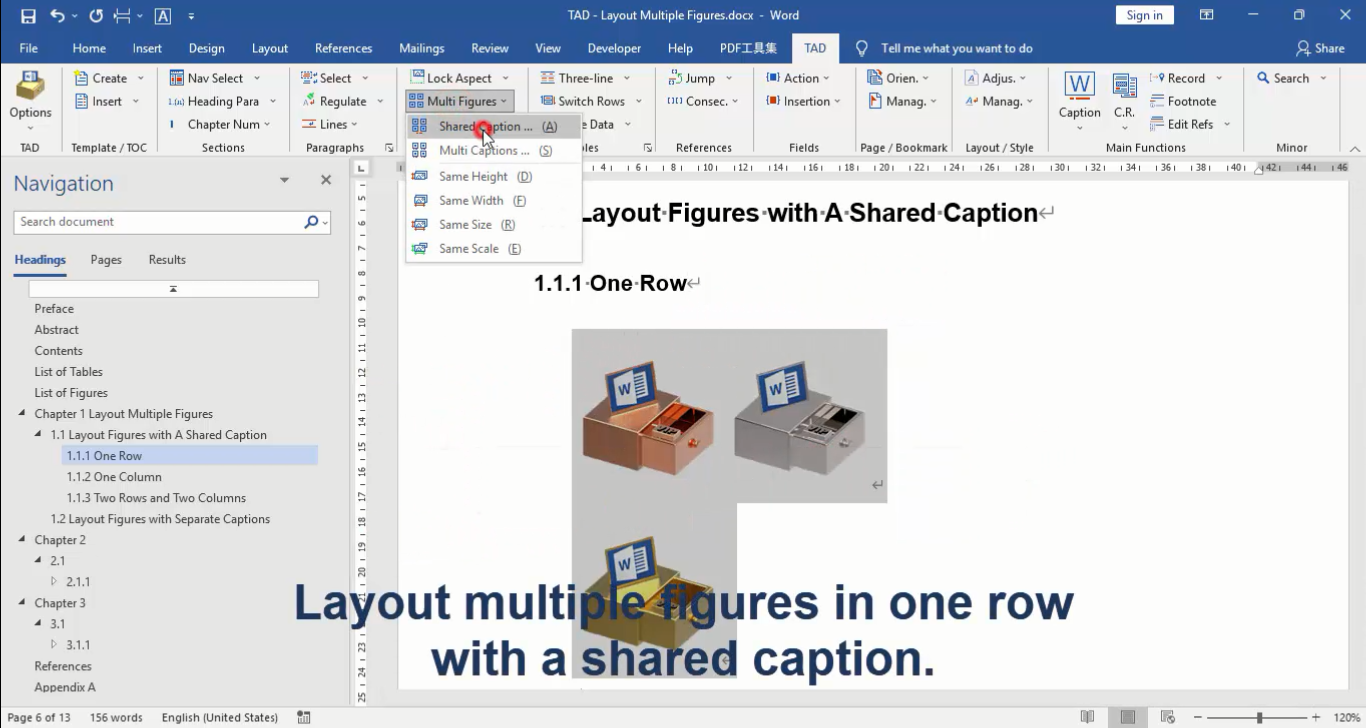Viewport: 1366px width, 728px height.
Task: Click the zoom out minus button
Action: (1196, 718)
